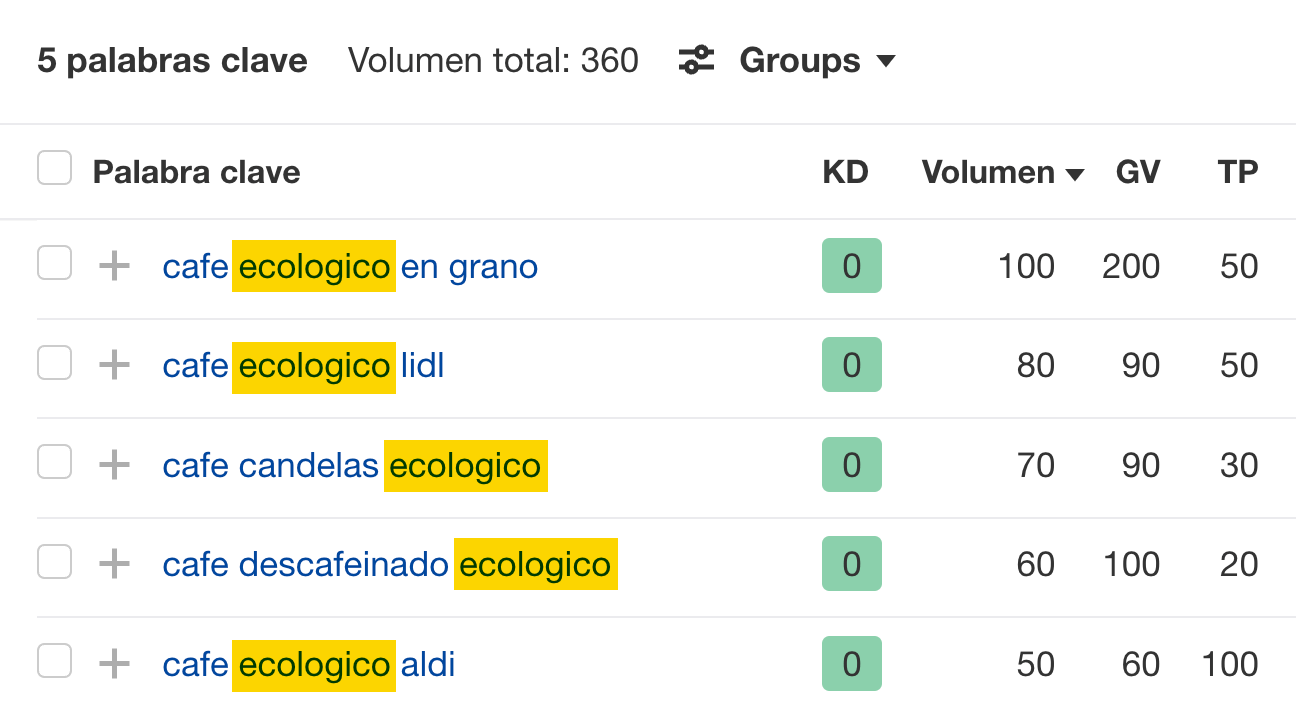1296x722 pixels.
Task: Click plus icon beside 'cafe ecologico lidl'
Action: pos(115,365)
